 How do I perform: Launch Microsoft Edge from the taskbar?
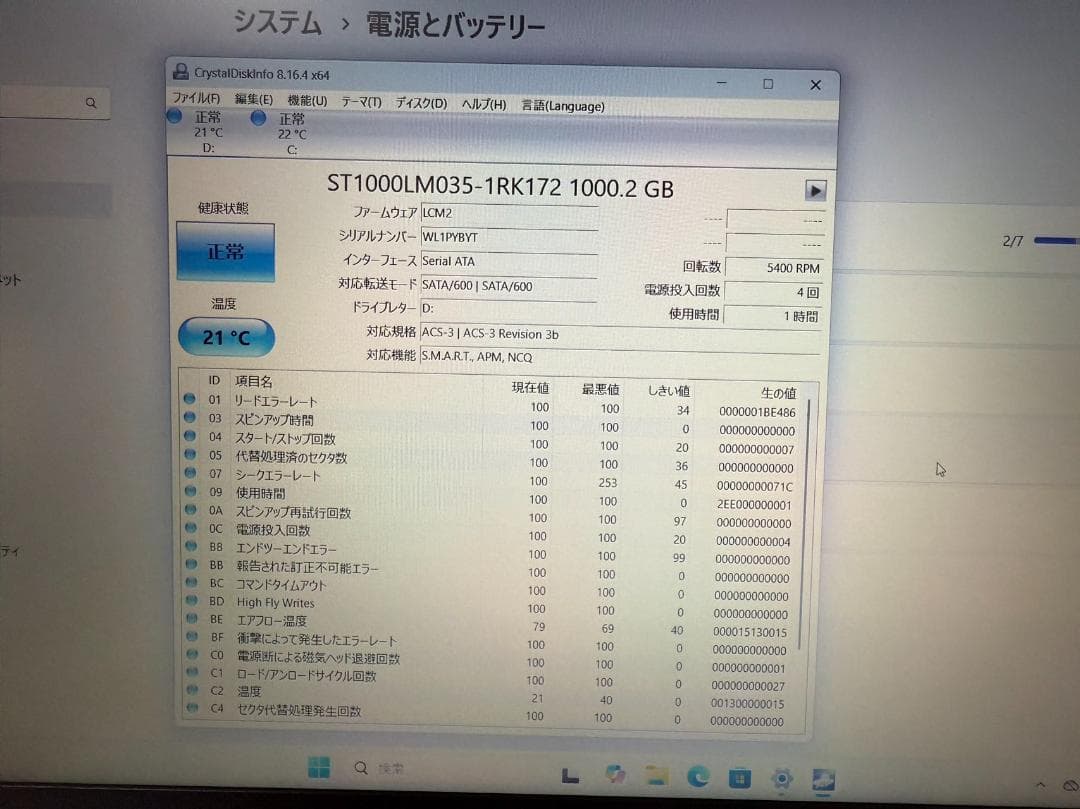click(x=698, y=776)
